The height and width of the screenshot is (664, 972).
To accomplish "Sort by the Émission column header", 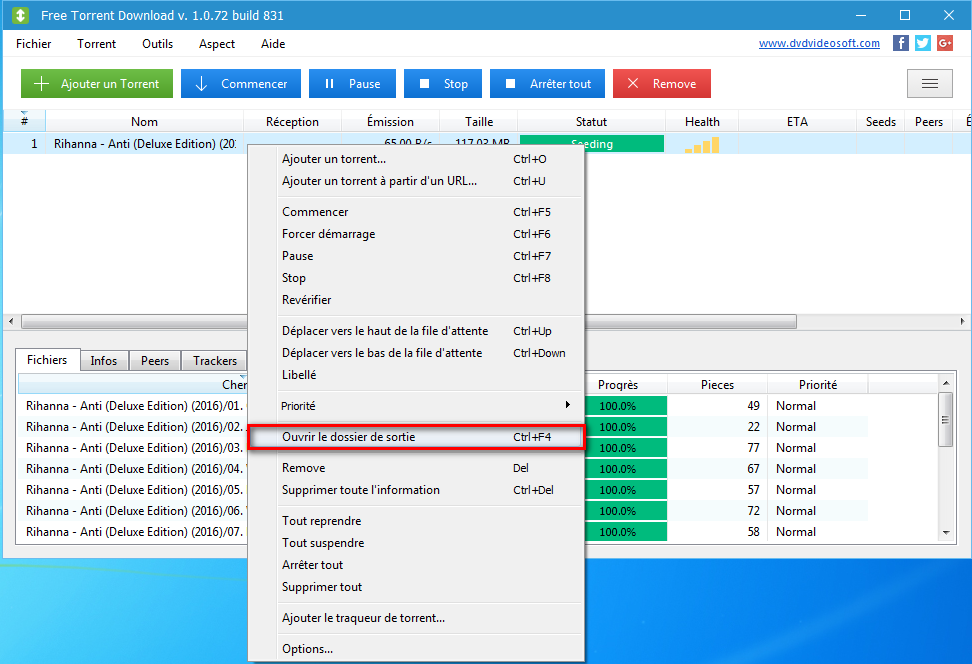I will click(x=390, y=122).
